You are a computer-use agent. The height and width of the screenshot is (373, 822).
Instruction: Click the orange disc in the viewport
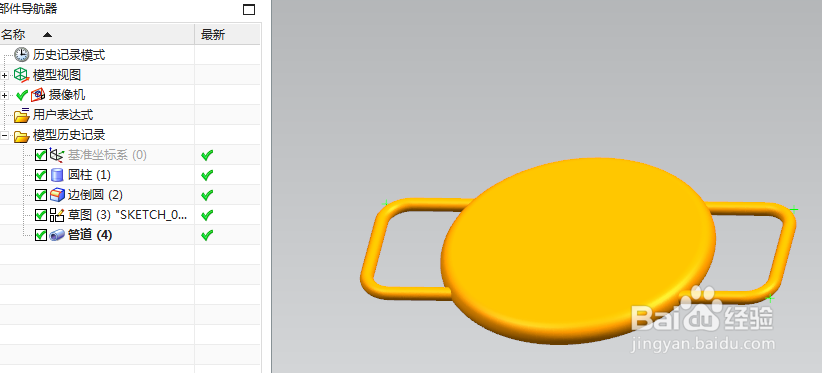(x=578, y=250)
